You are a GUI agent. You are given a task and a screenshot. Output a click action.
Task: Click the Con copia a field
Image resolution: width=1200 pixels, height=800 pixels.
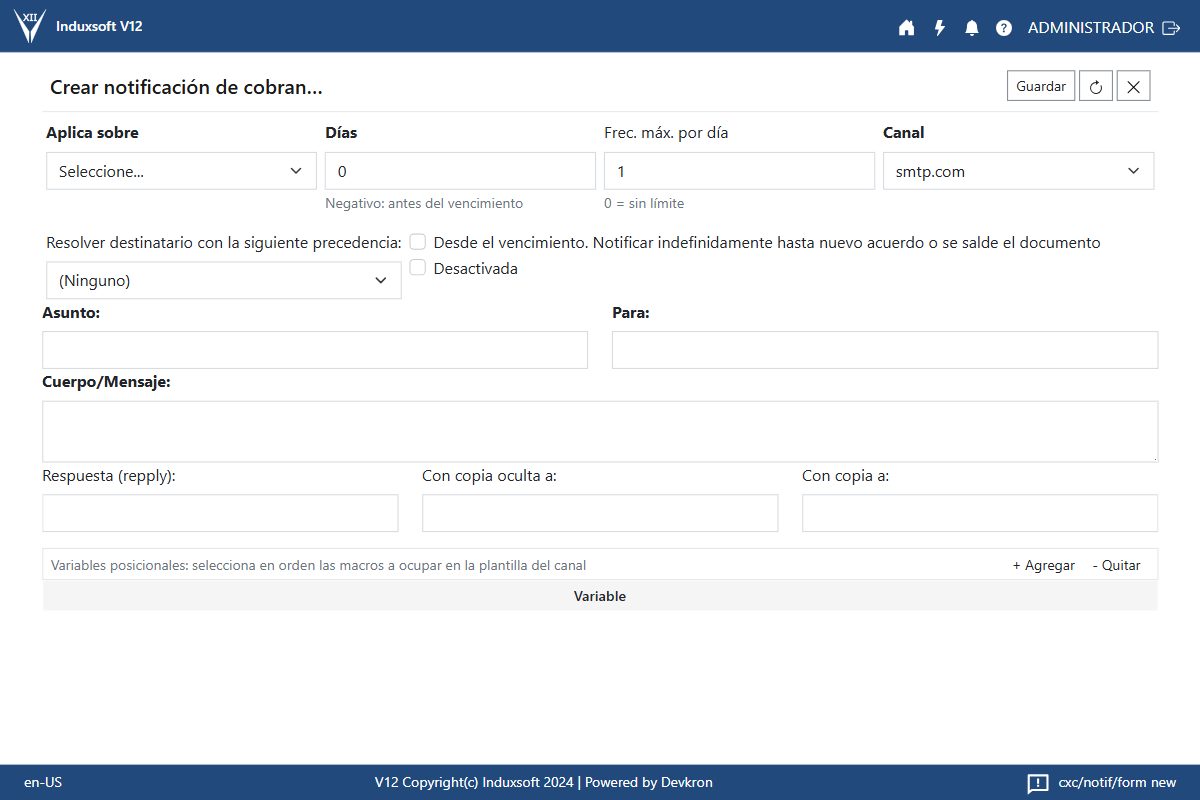click(980, 513)
